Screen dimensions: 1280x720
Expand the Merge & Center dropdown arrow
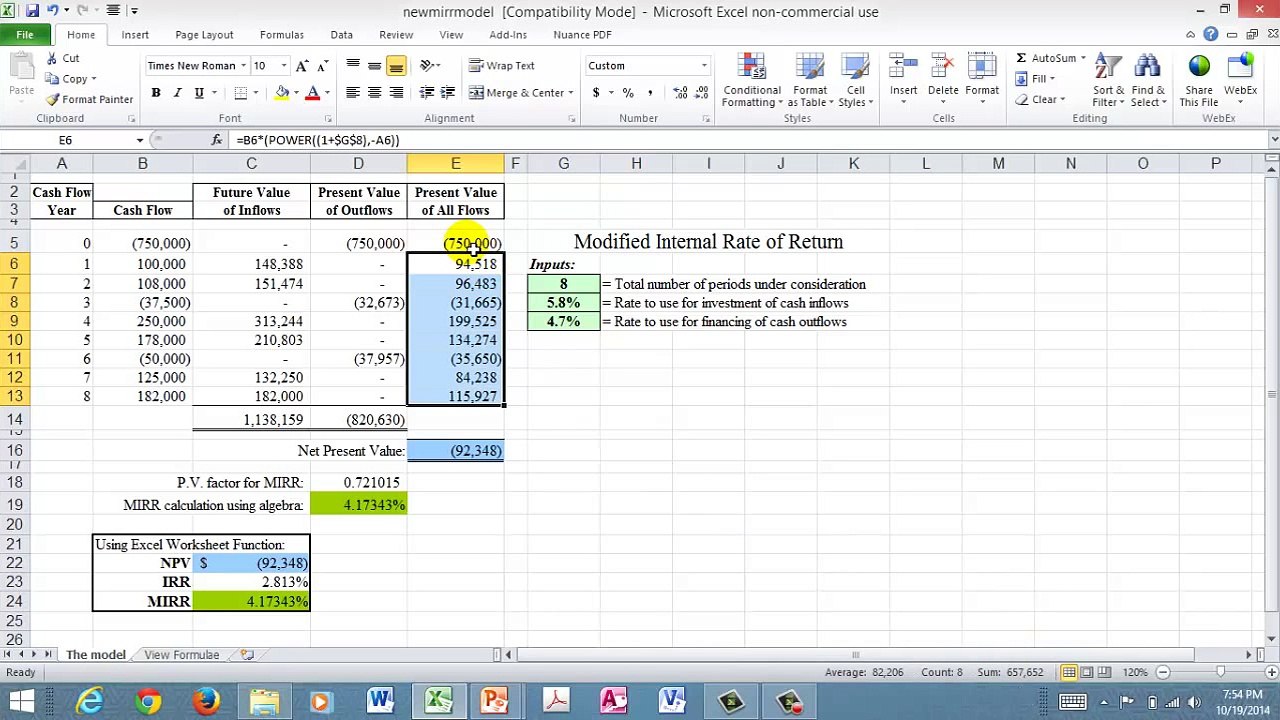point(571,93)
